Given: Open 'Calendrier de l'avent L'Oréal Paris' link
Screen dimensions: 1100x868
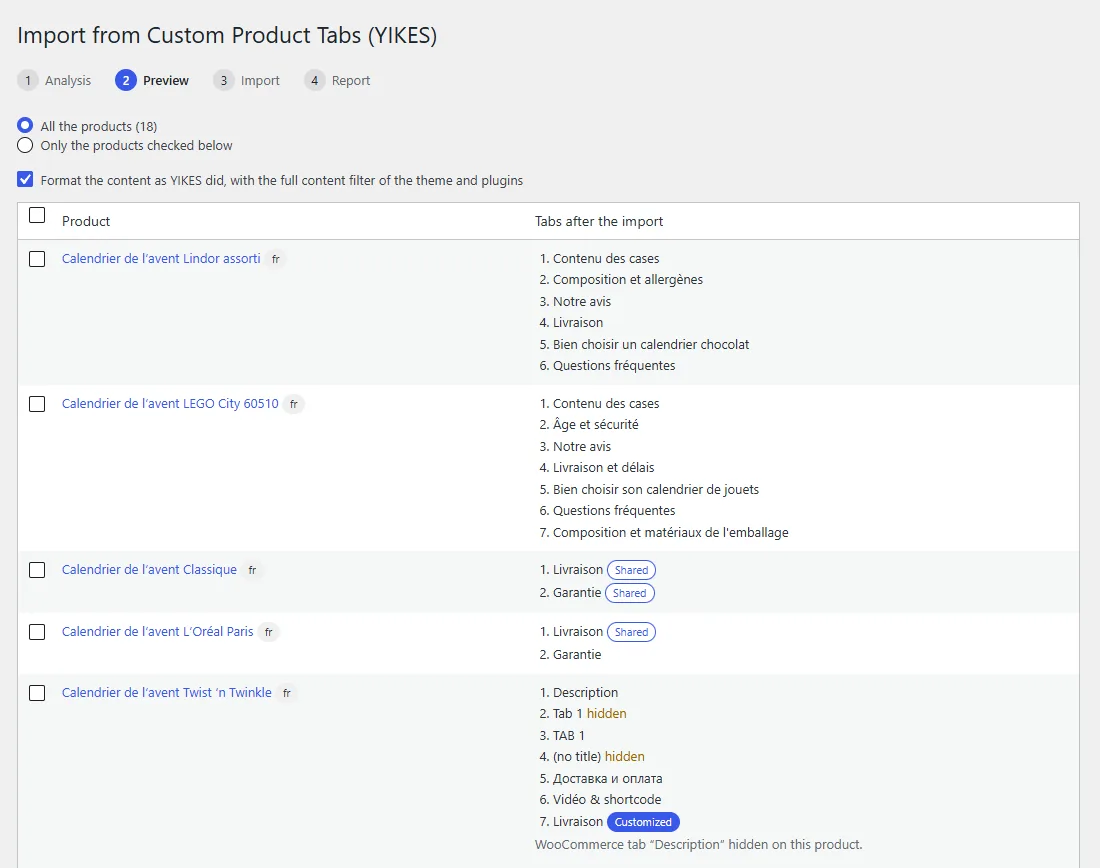Looking at the screenshot, I should point(157,632).
